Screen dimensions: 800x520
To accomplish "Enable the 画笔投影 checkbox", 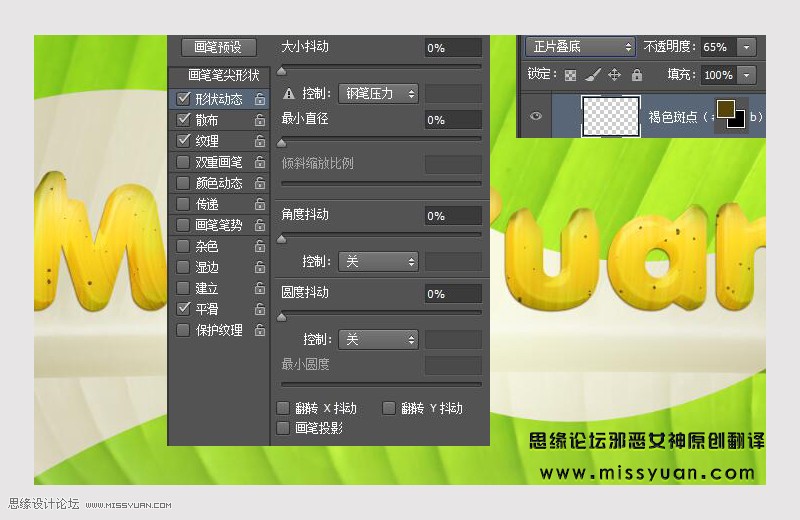I will click(283, 428).
